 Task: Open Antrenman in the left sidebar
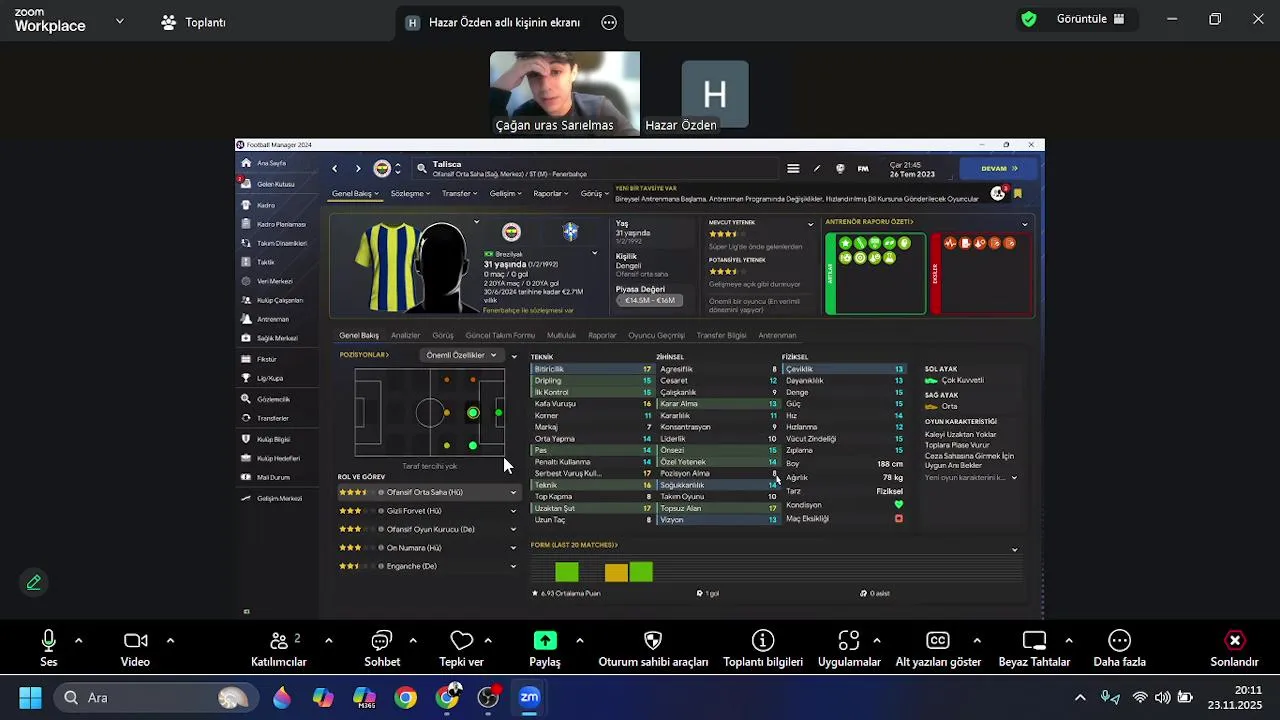click(266, 319)
